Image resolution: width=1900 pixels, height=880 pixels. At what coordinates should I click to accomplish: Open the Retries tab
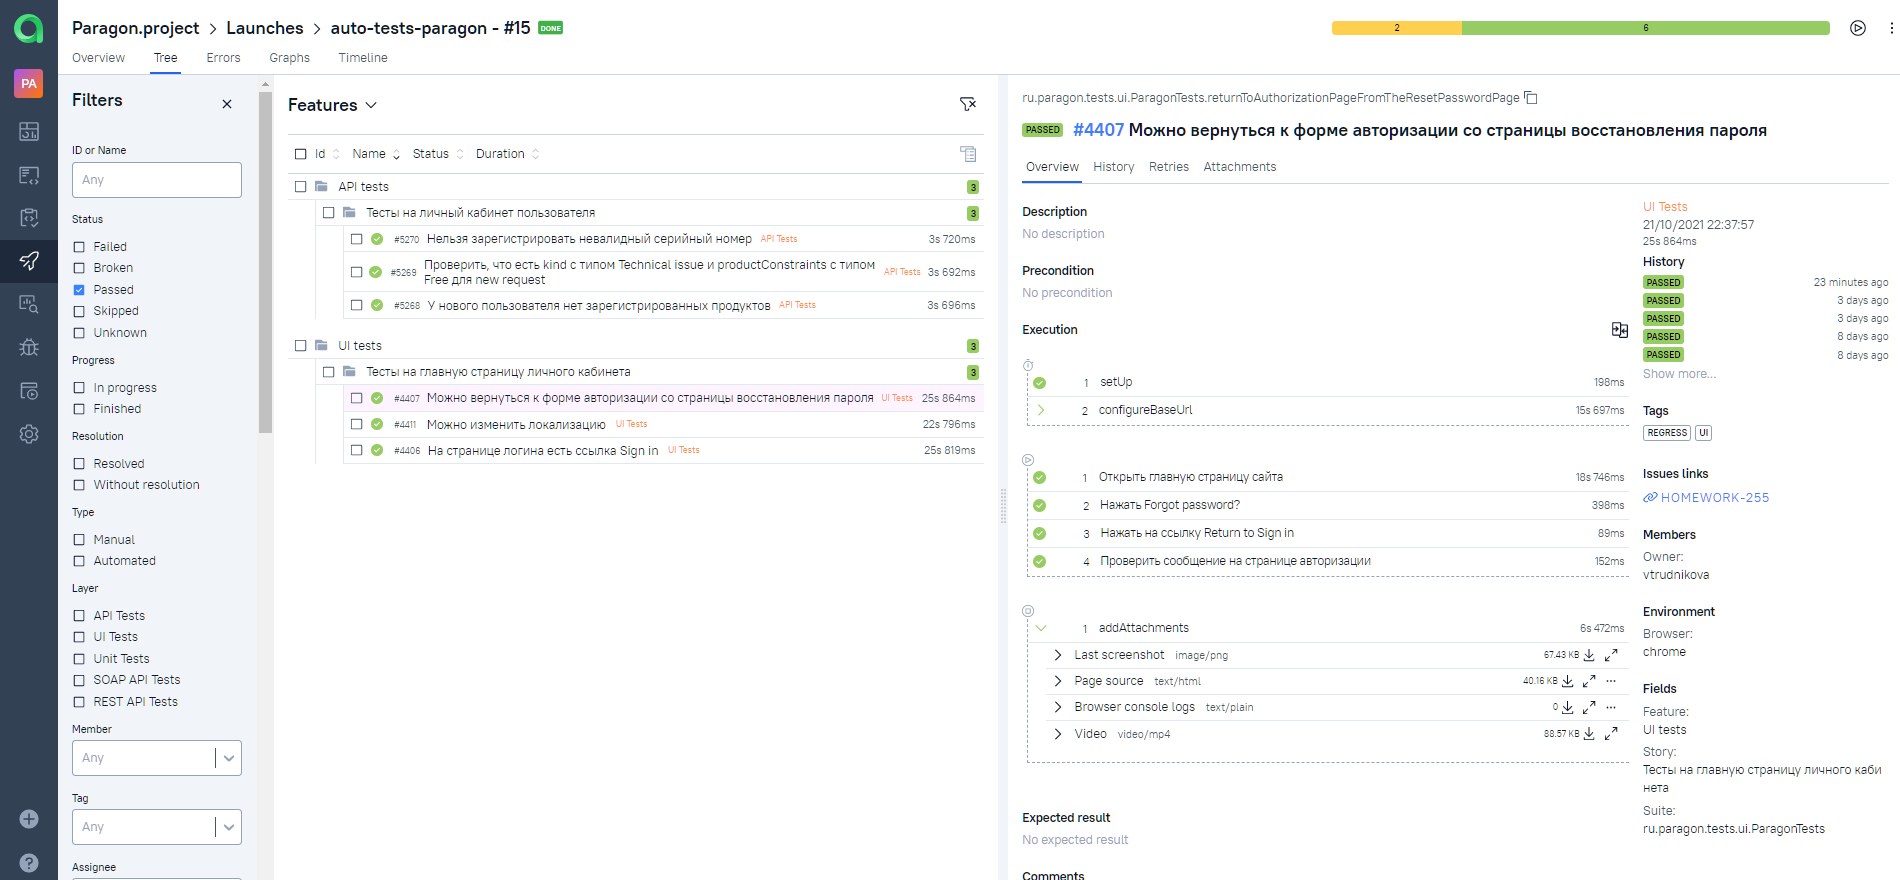1168,167
